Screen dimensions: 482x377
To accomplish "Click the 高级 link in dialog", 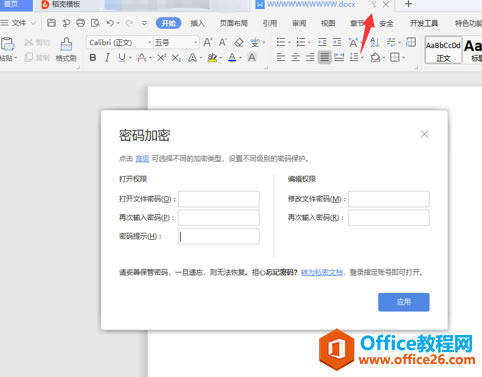I will click(x=142, y=159).
